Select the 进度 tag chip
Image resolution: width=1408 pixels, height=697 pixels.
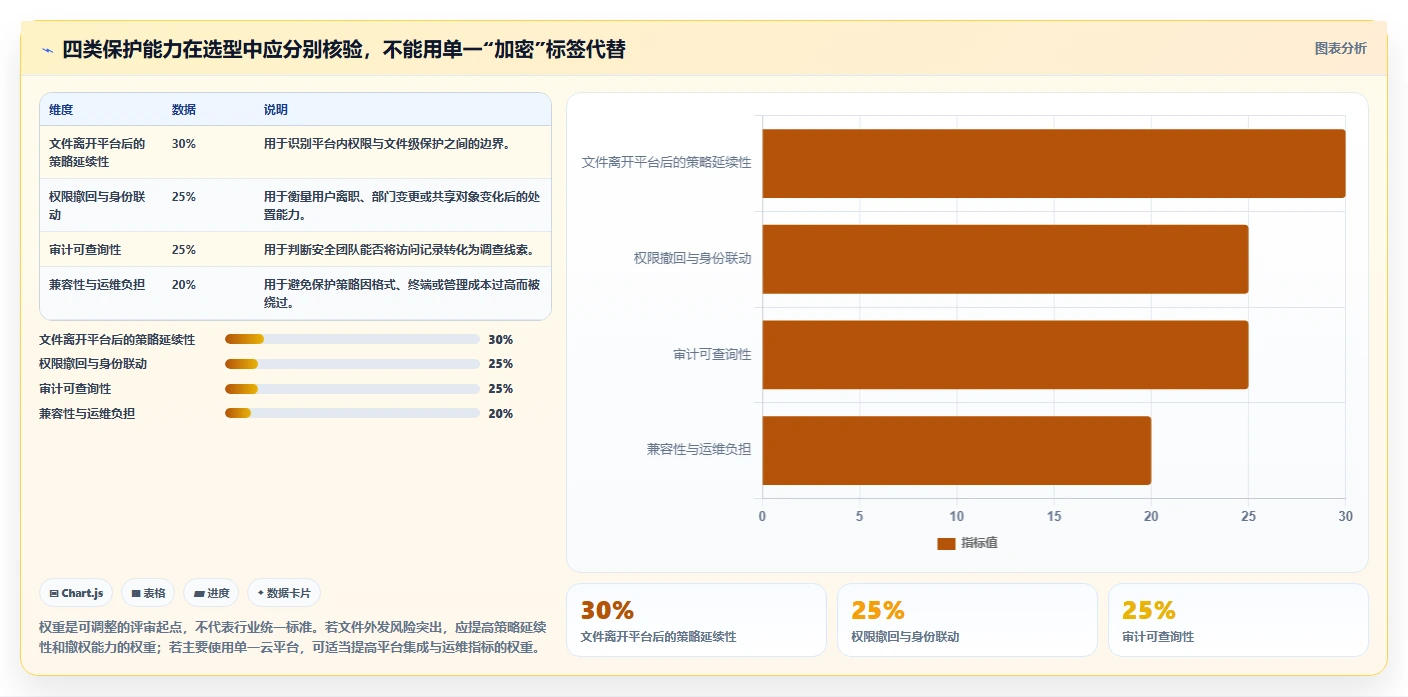click(211, 593)
